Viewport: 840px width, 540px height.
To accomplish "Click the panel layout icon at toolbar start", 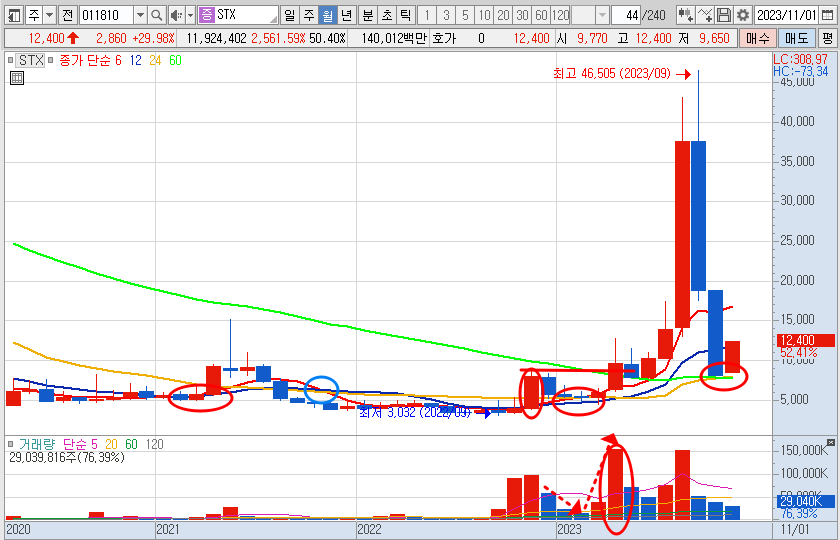I will click(x=15, y=15).
